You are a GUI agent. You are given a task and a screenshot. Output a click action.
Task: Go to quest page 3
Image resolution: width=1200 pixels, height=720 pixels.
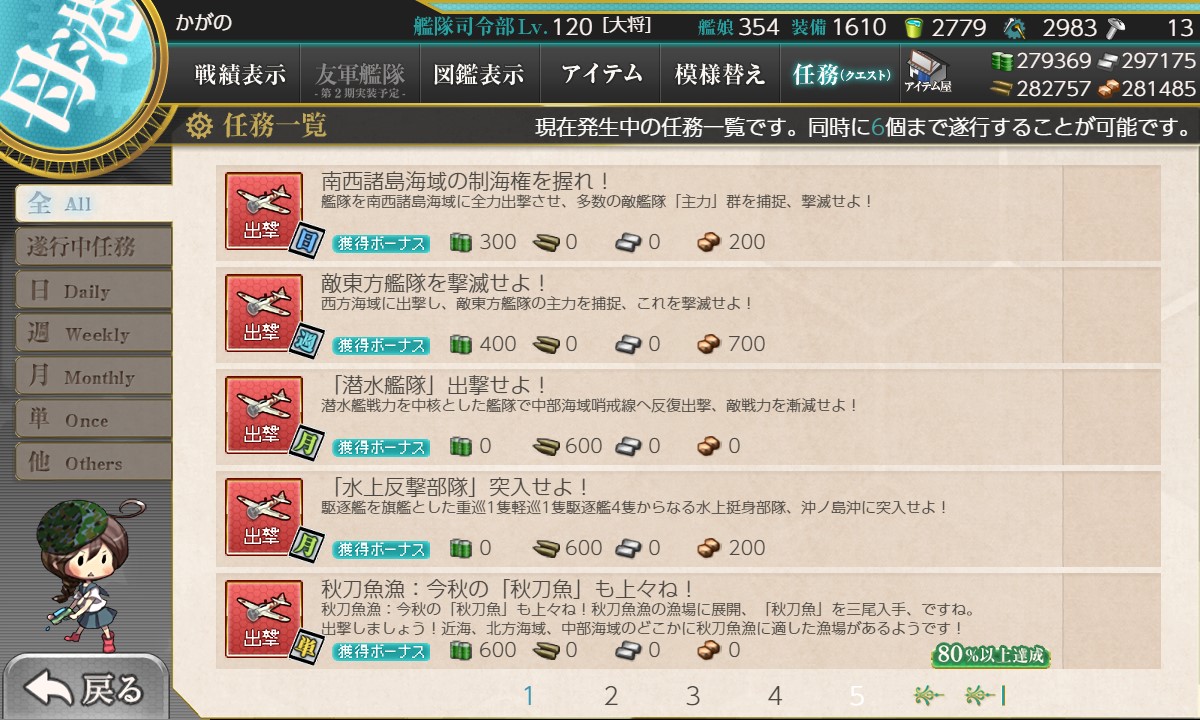[693, 695]
